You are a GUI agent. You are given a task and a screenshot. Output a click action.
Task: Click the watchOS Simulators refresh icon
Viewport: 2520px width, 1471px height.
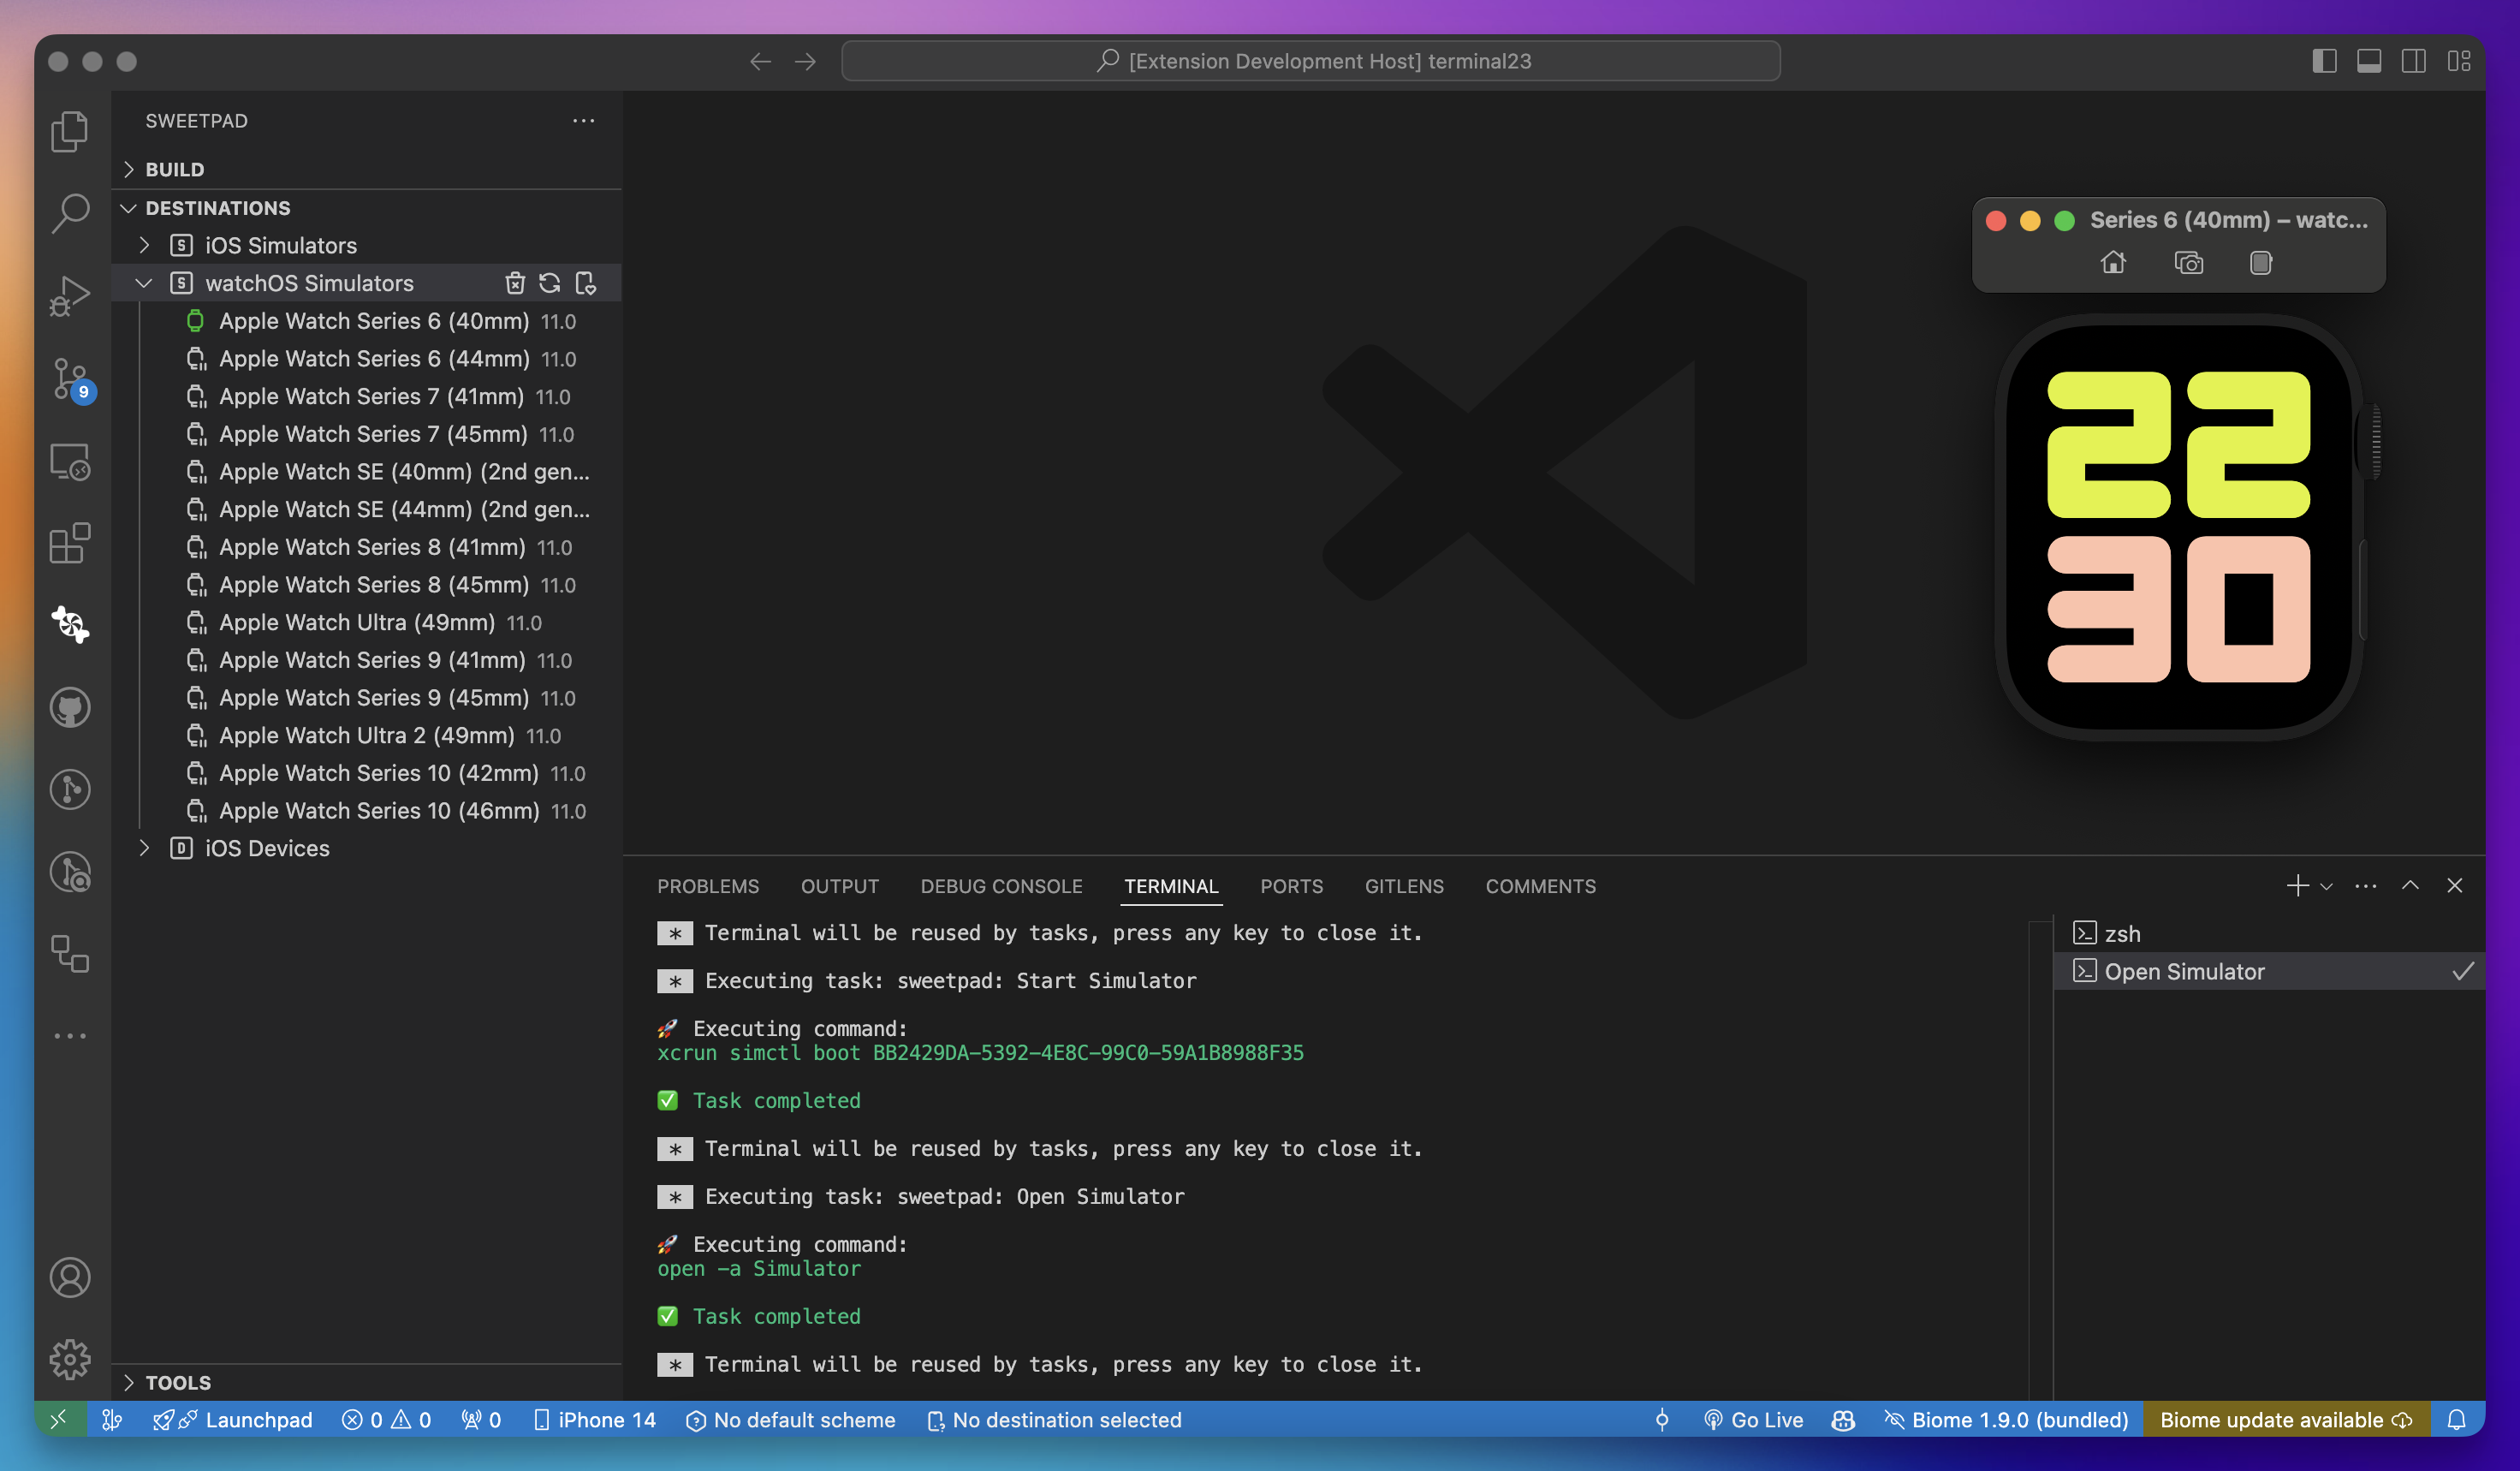pyautogui.click(x=549, y=283)
